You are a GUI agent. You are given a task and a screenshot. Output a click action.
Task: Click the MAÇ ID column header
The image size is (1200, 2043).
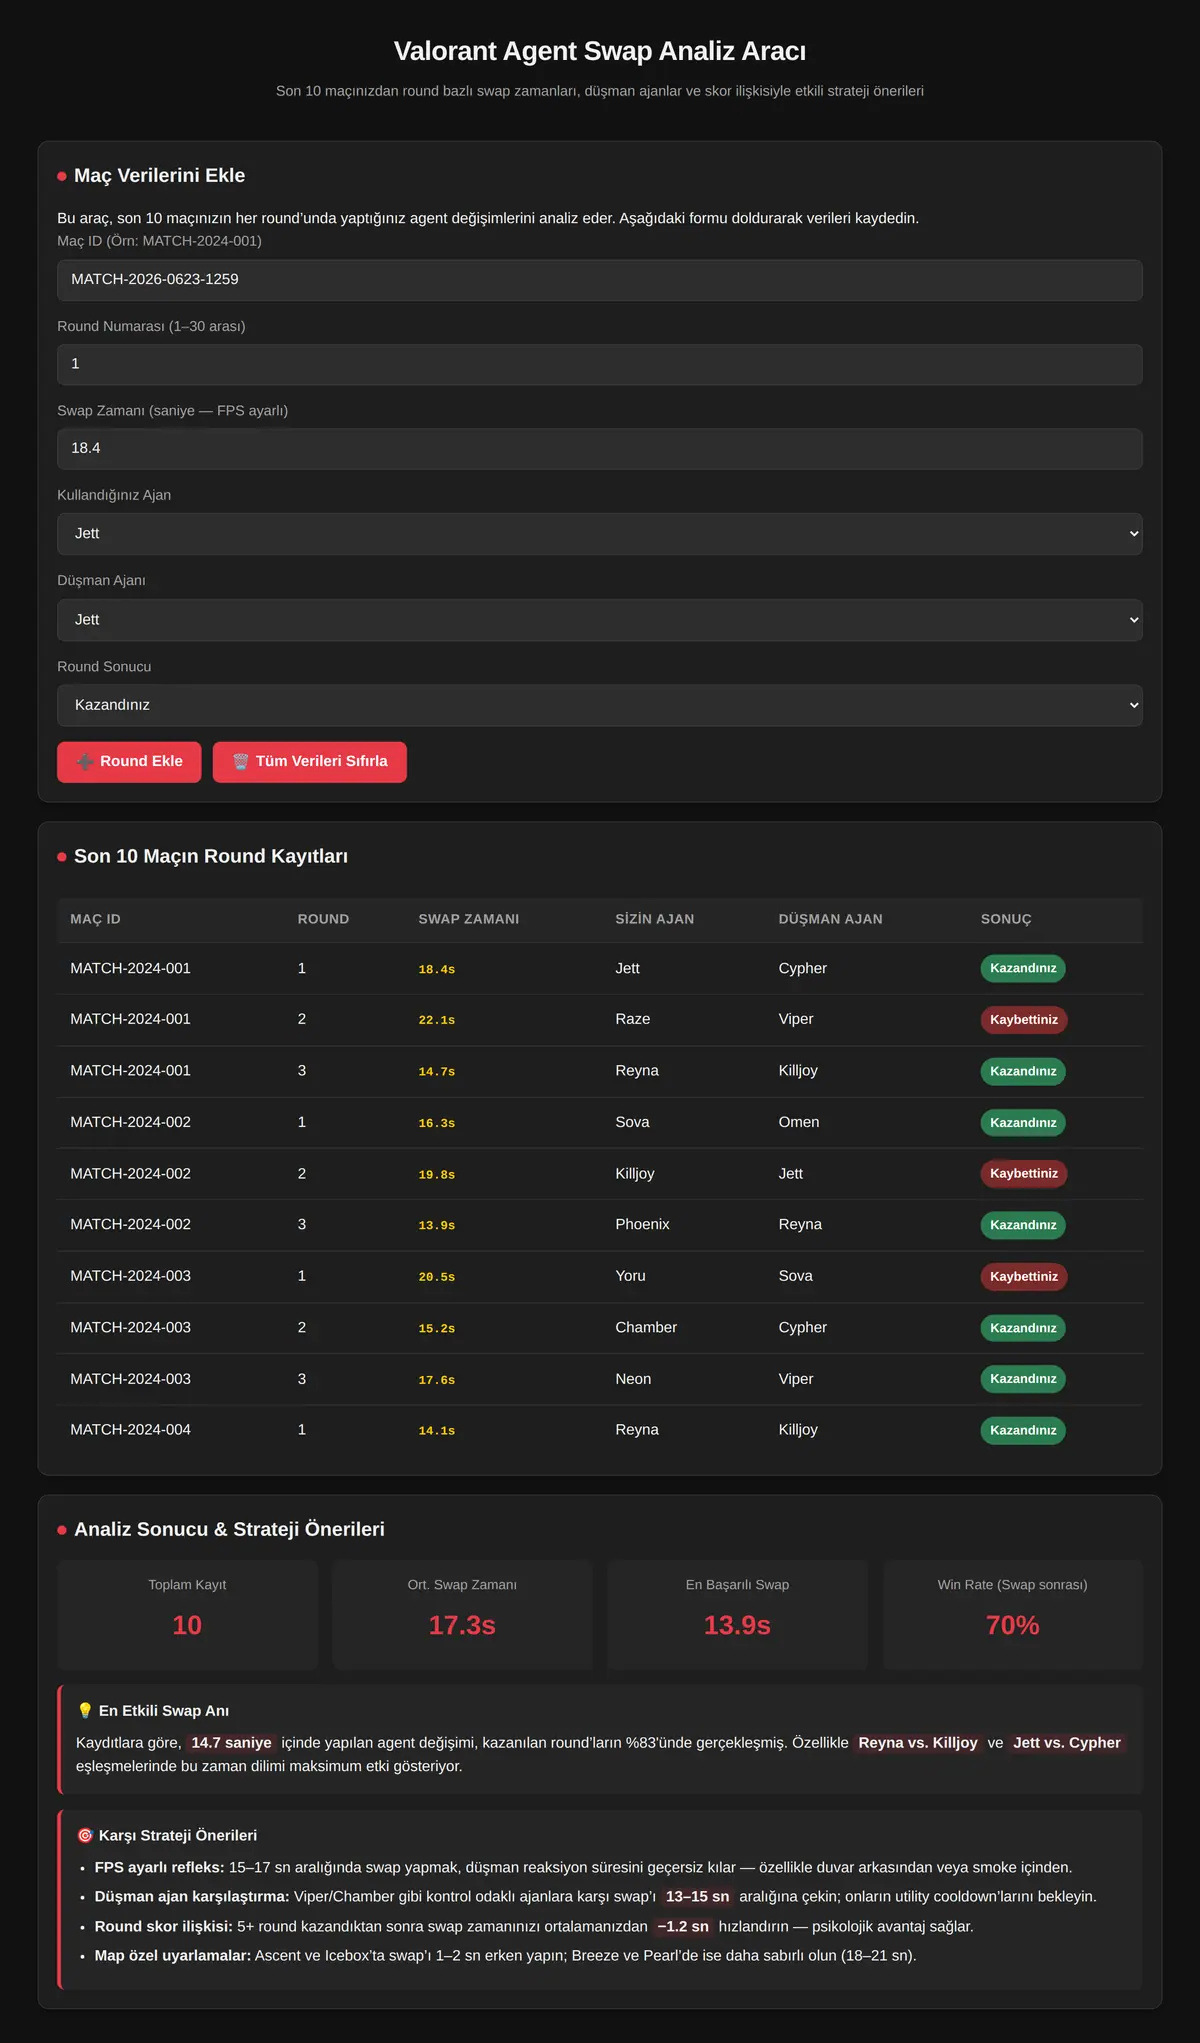tap(95, 919)
